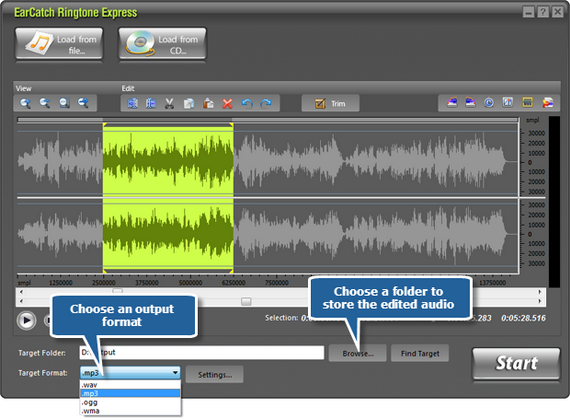Trim audio to the selection
570x420 pixels.
pyautogui.click(x=330, y=104)
